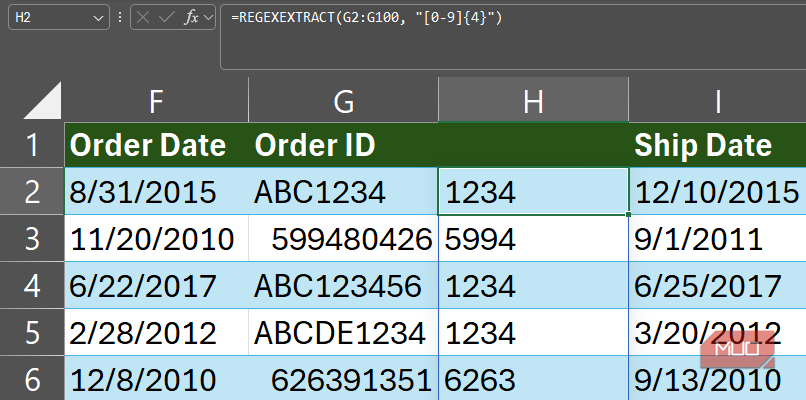Select cell with date 12/10/2015
Image resolution: width=806 pixels, height=400 pixels.
(718, 191)
